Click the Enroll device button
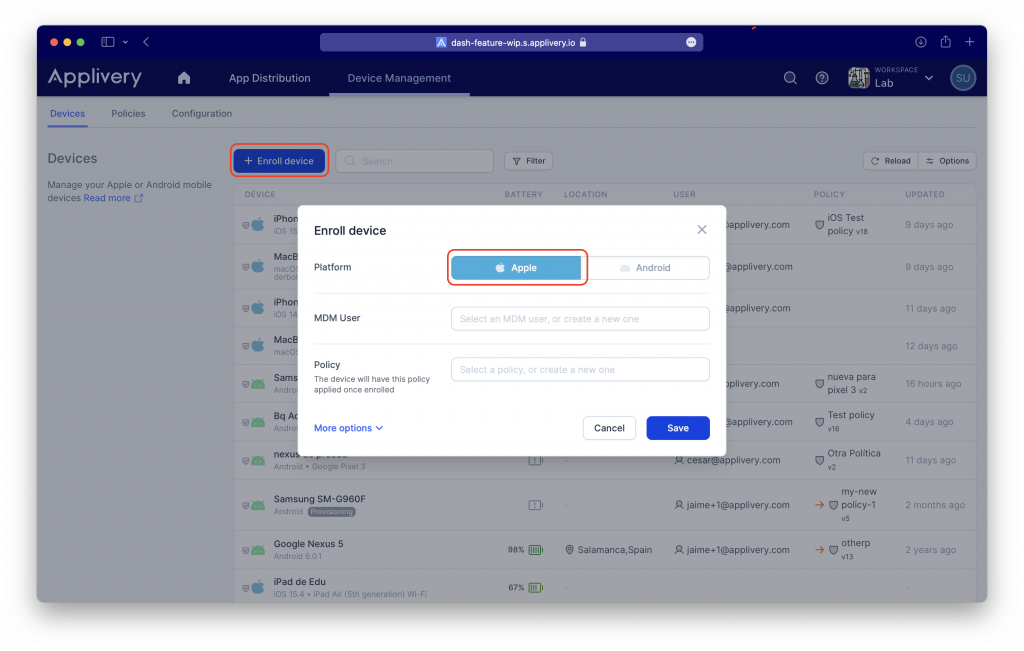1024x651 pixels. coord(280,161)
